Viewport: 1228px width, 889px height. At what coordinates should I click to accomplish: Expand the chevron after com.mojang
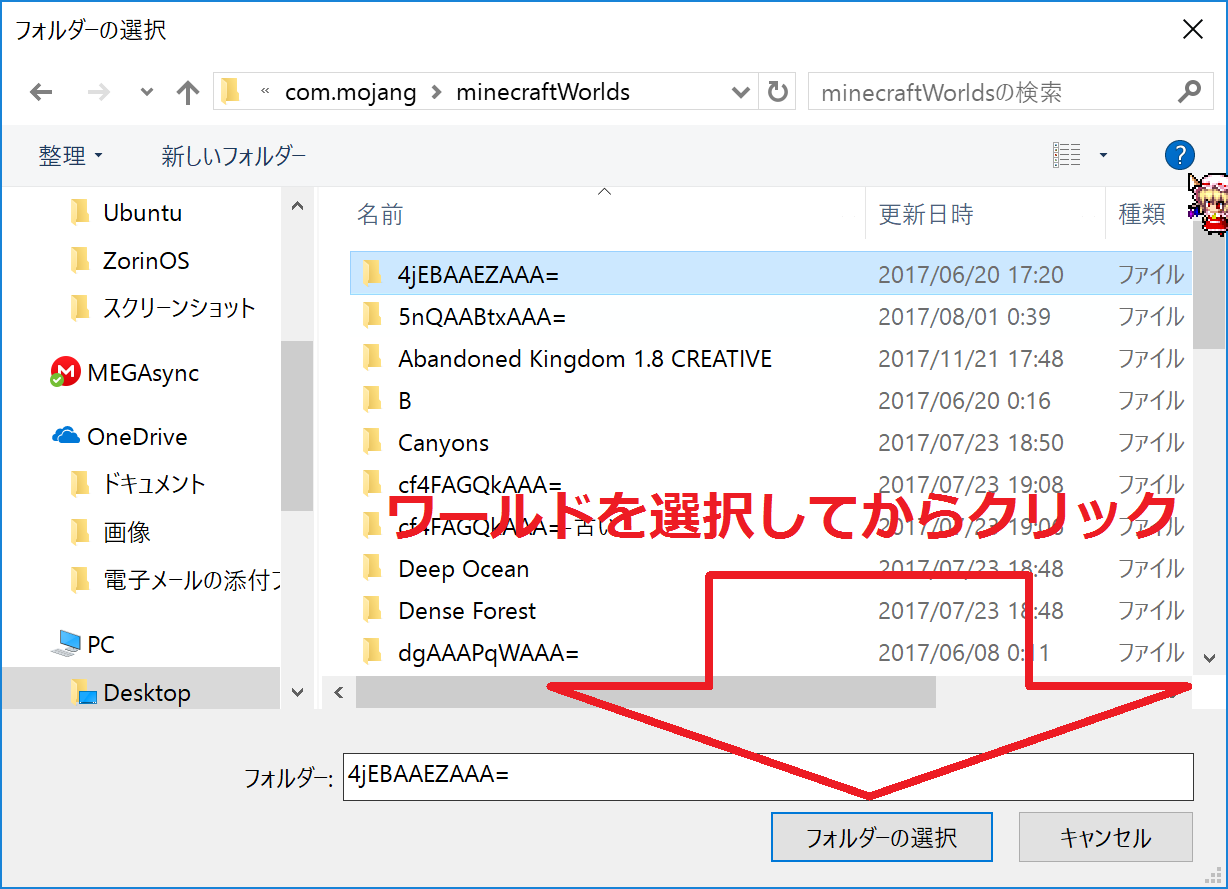pyautogui.click(x=436, y=93)
